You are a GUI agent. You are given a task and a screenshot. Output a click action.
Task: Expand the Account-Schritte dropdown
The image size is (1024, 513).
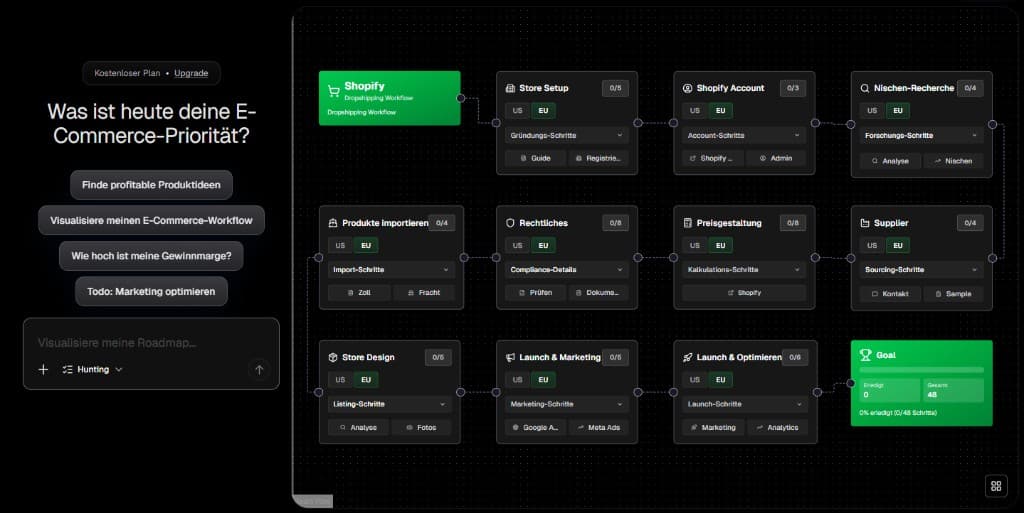744,136
